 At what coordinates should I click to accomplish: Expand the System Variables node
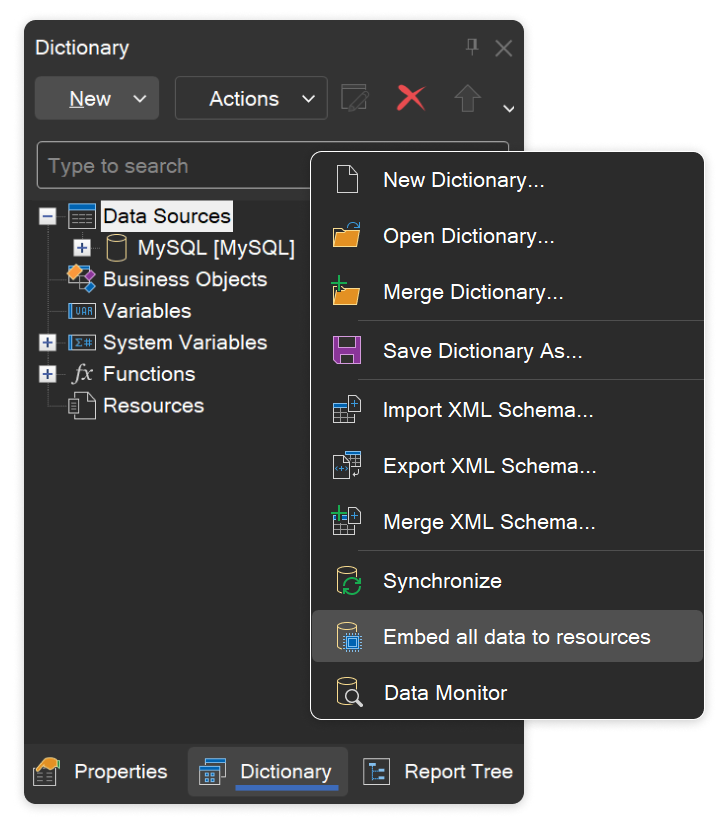pos(48,343)
